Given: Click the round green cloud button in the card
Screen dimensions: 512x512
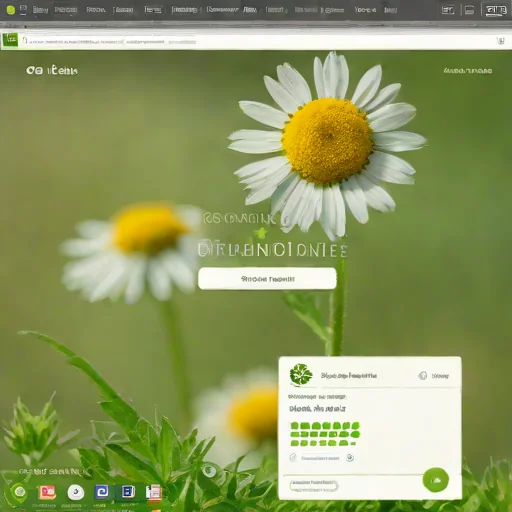Looking at the screenshot, I should [436, 480].
